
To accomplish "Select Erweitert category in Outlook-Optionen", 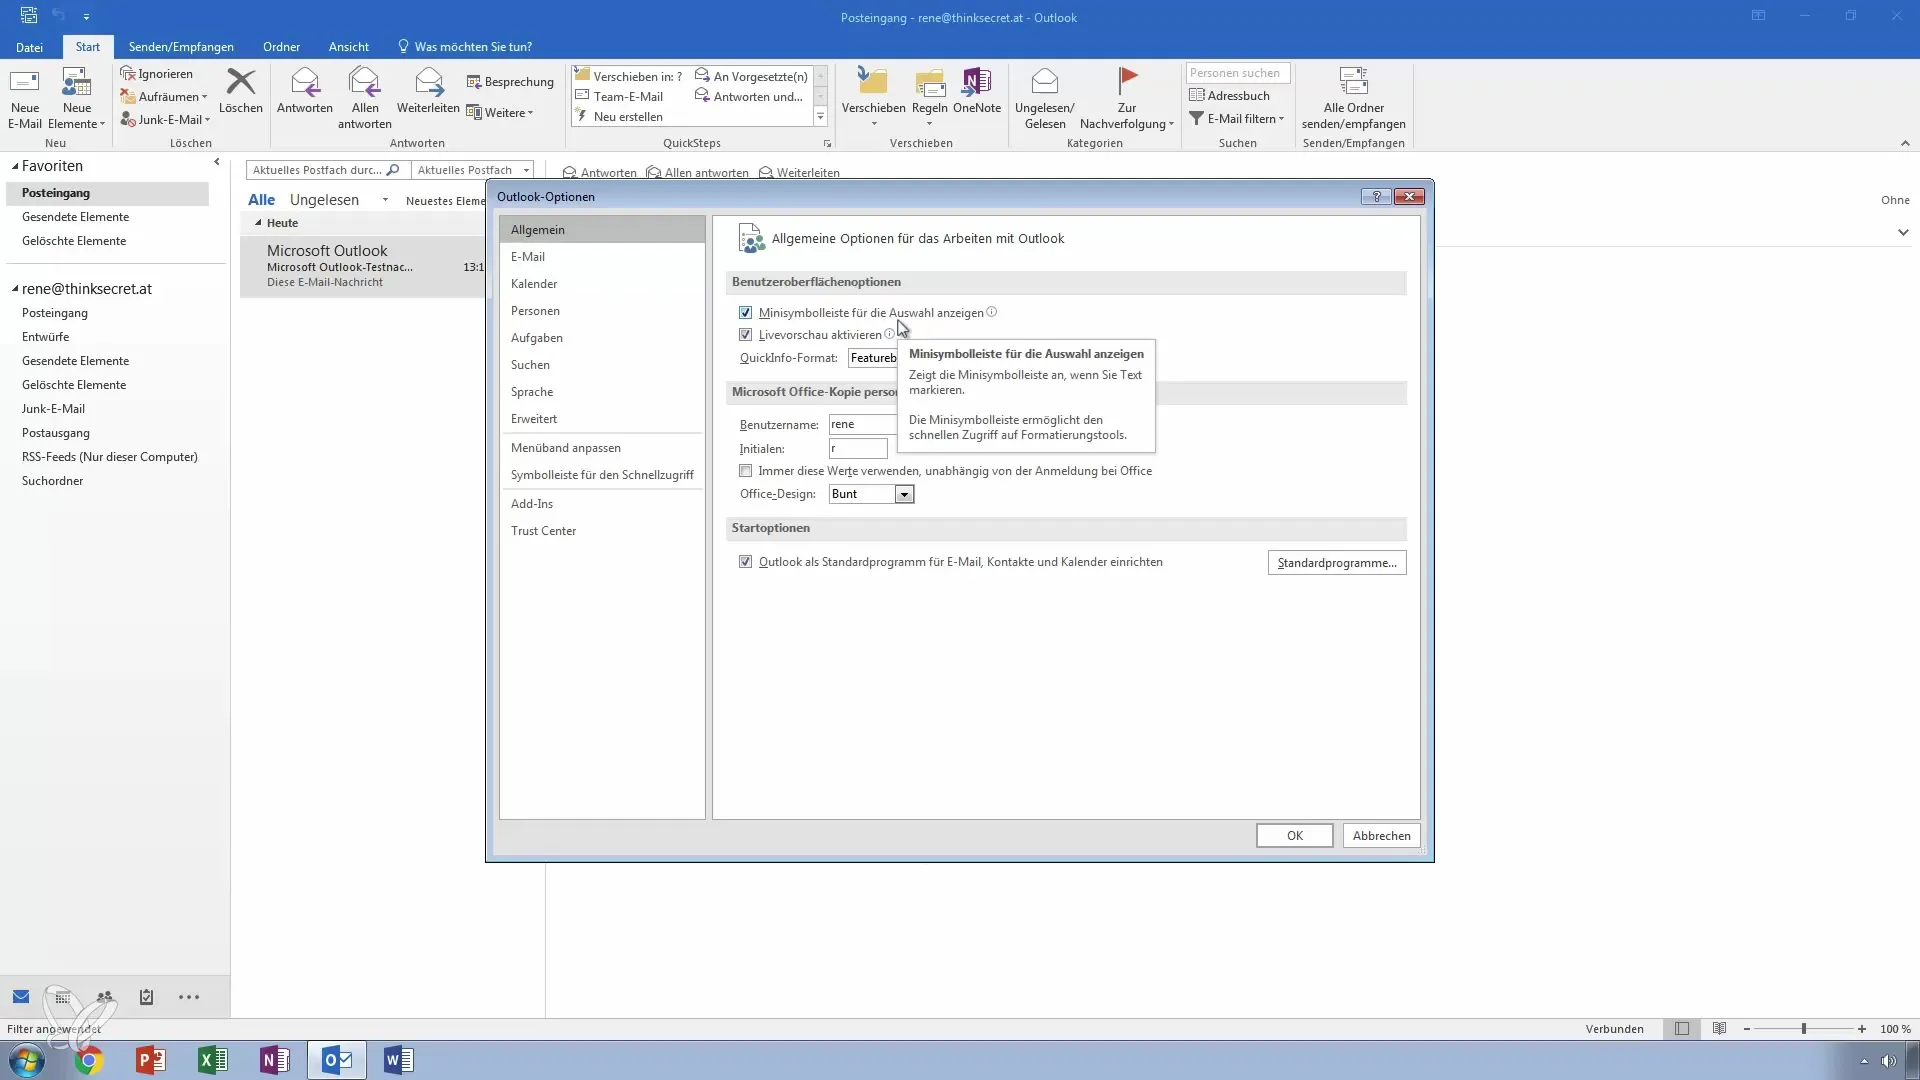I will pyautogui.click(x=602, y=419).
